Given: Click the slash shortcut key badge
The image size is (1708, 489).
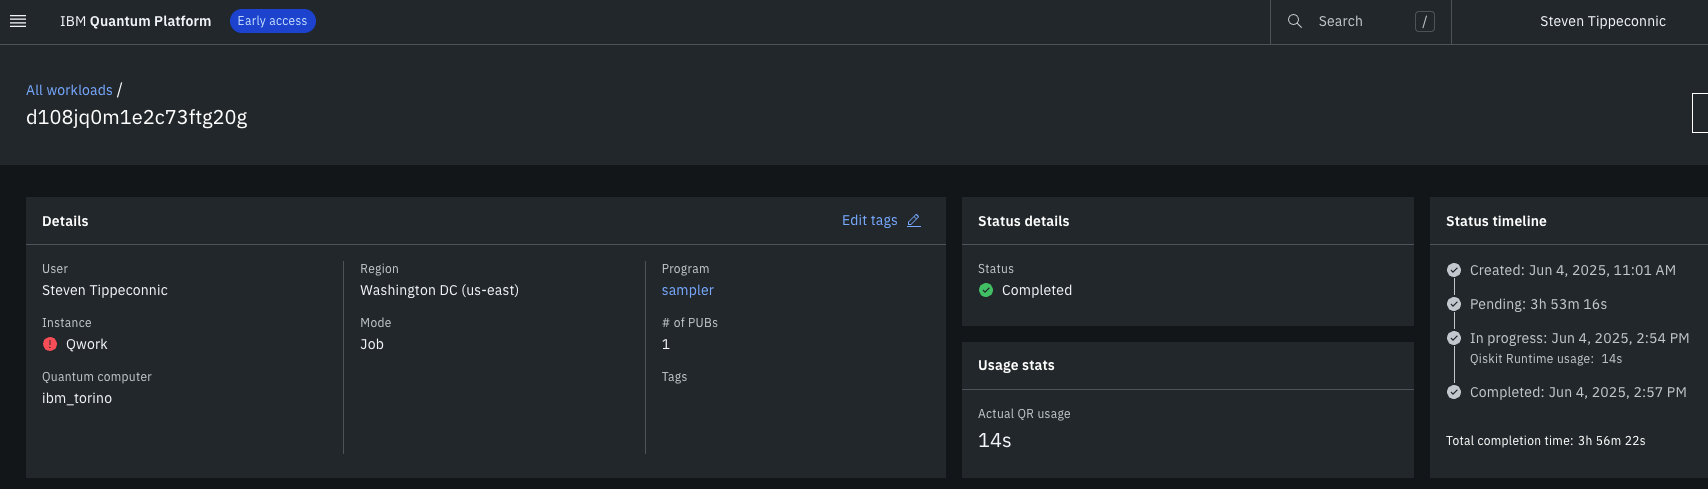Looking at the screenshot, I should (1425, 21).
